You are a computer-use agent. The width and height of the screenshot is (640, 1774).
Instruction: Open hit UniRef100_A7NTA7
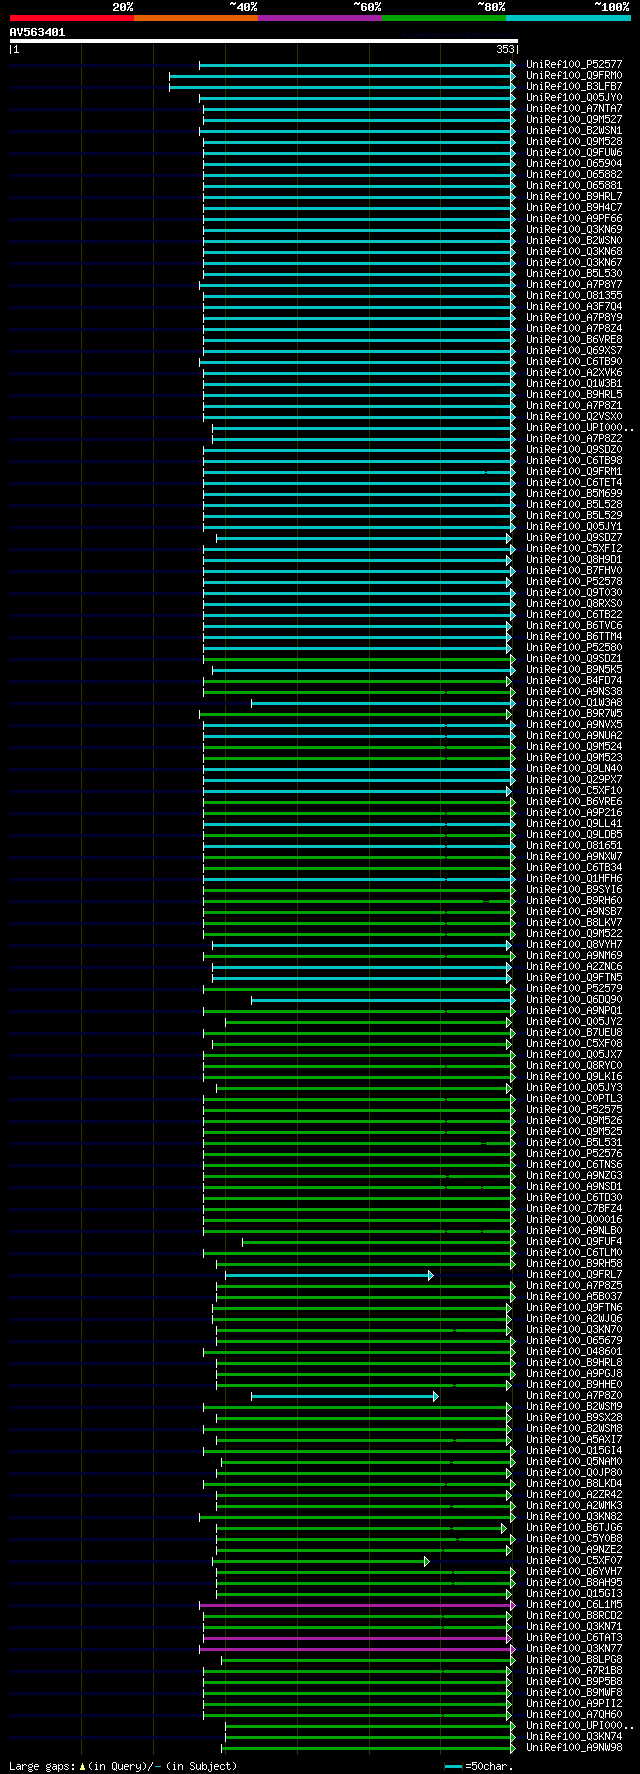(574, 109)
